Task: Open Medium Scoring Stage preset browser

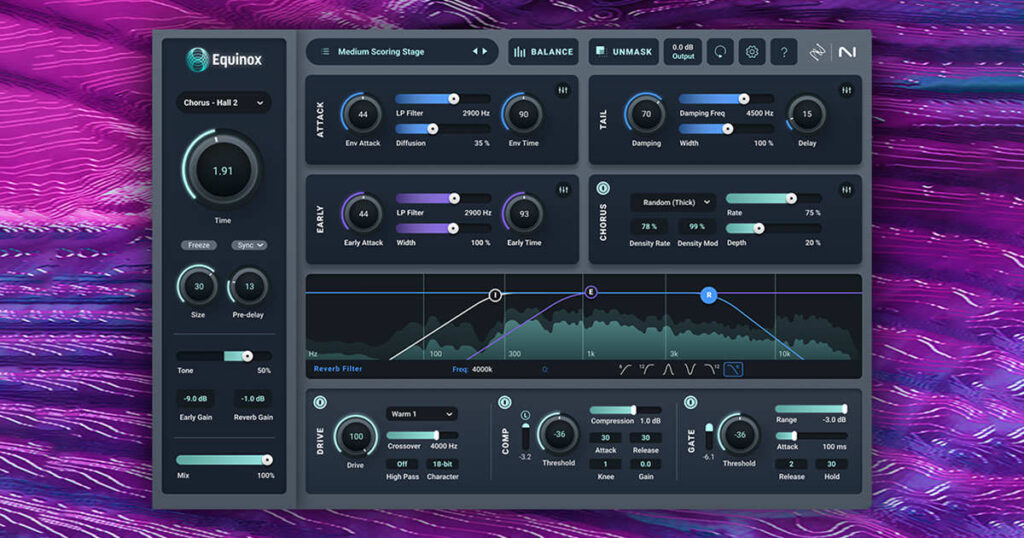Action: [402, 52]
